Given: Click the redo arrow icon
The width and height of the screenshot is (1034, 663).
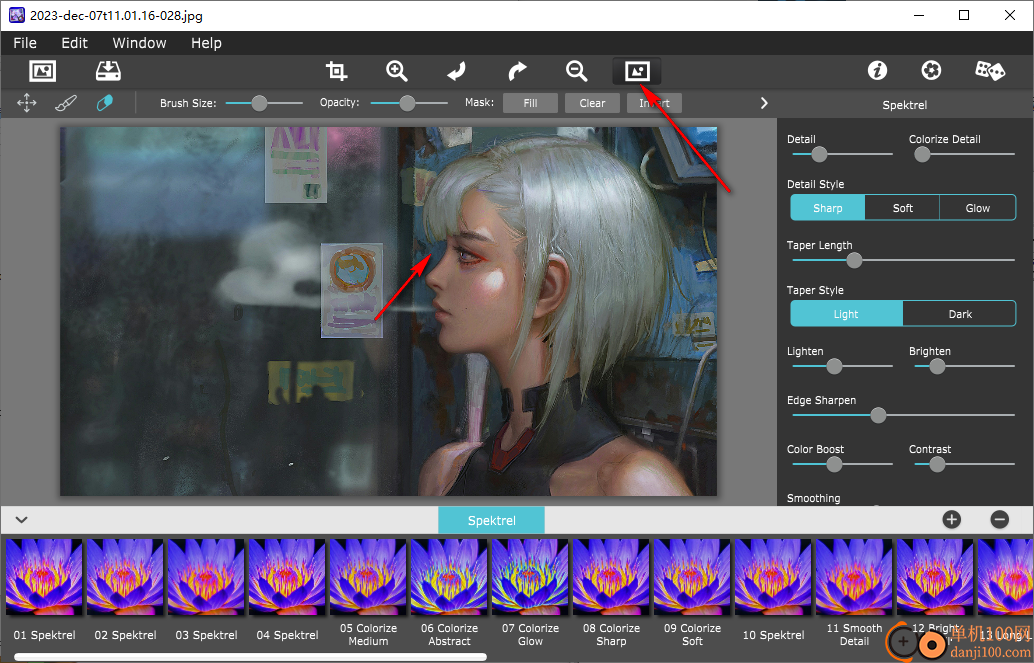Looking at the screenshot, I should [x=518, y=71].
